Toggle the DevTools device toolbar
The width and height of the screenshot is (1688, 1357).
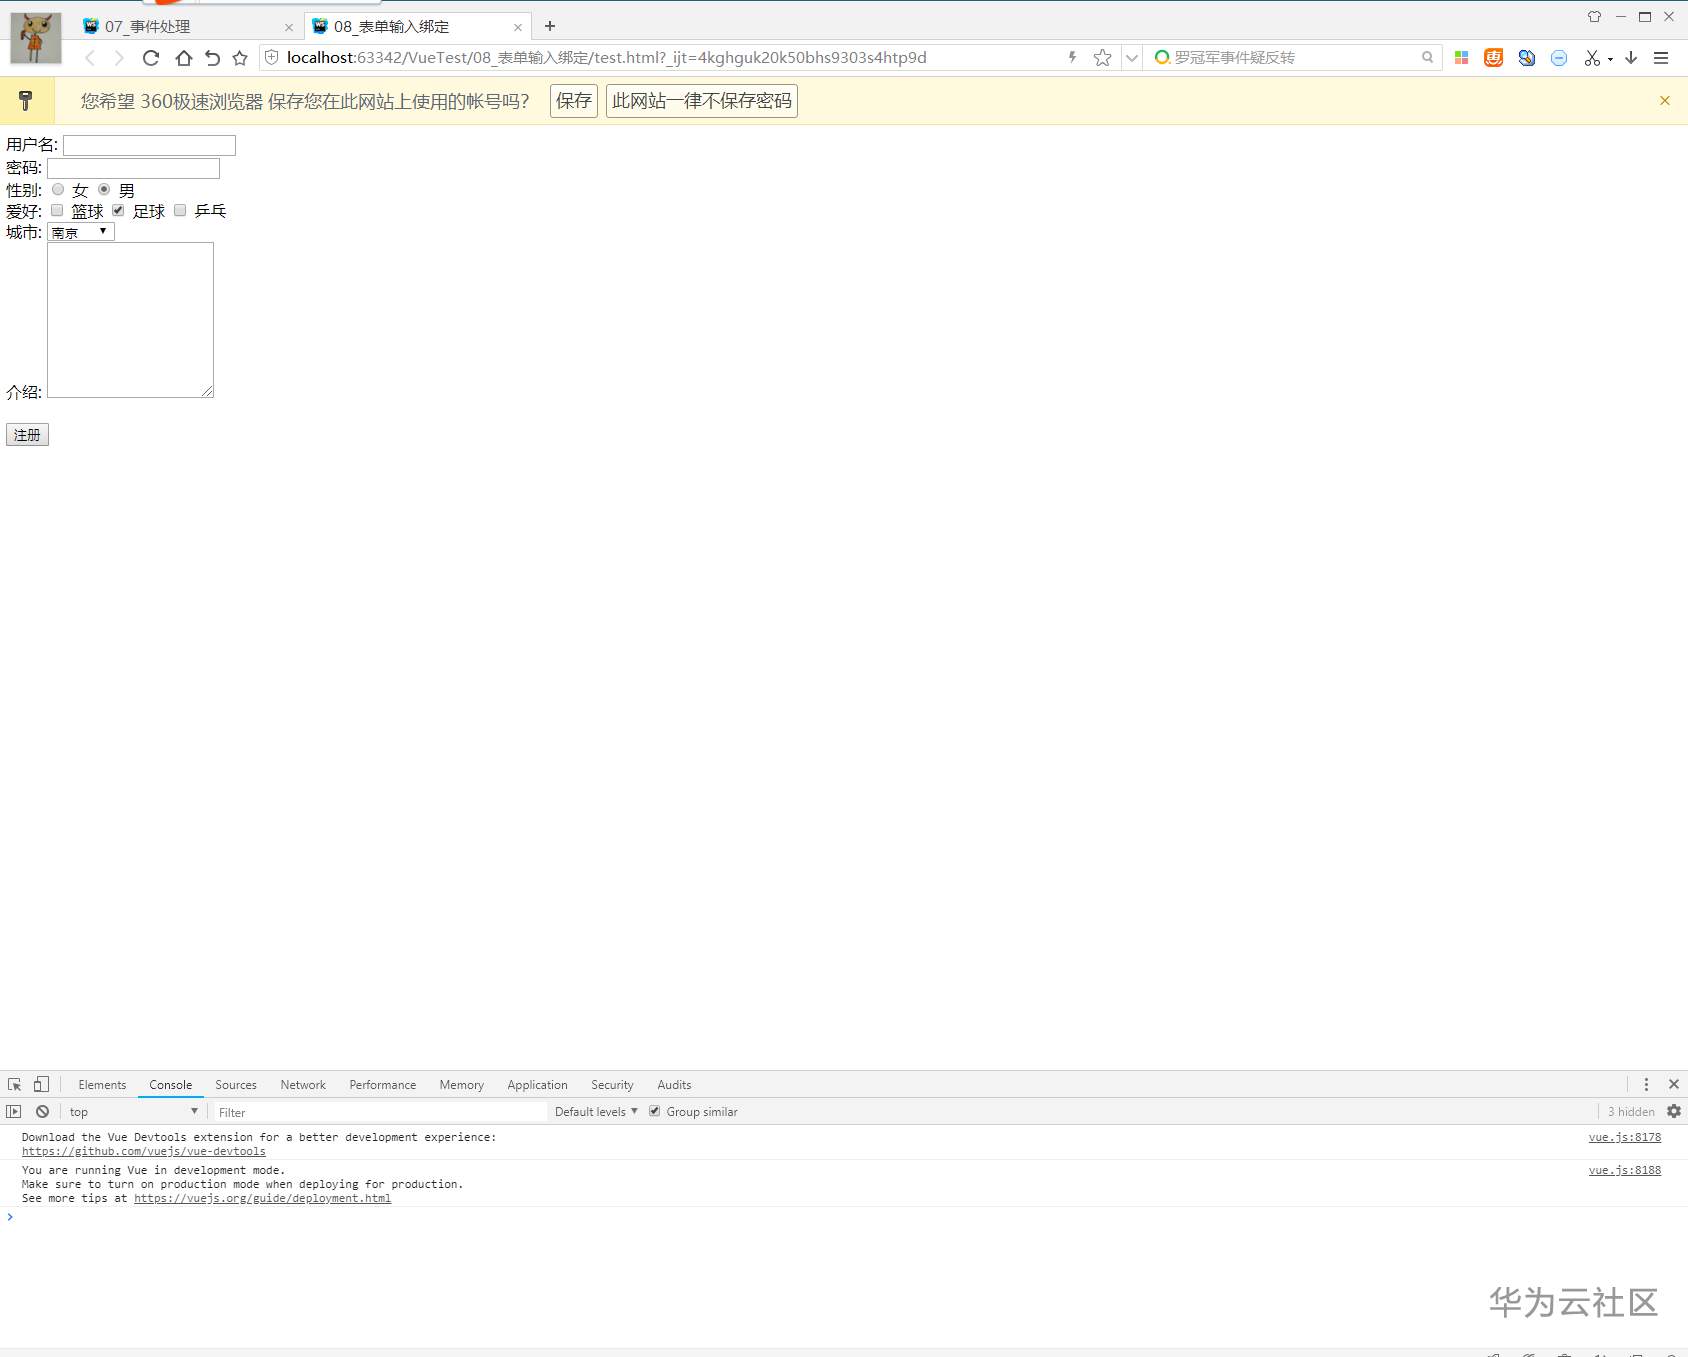click(x=41, y=1084)
